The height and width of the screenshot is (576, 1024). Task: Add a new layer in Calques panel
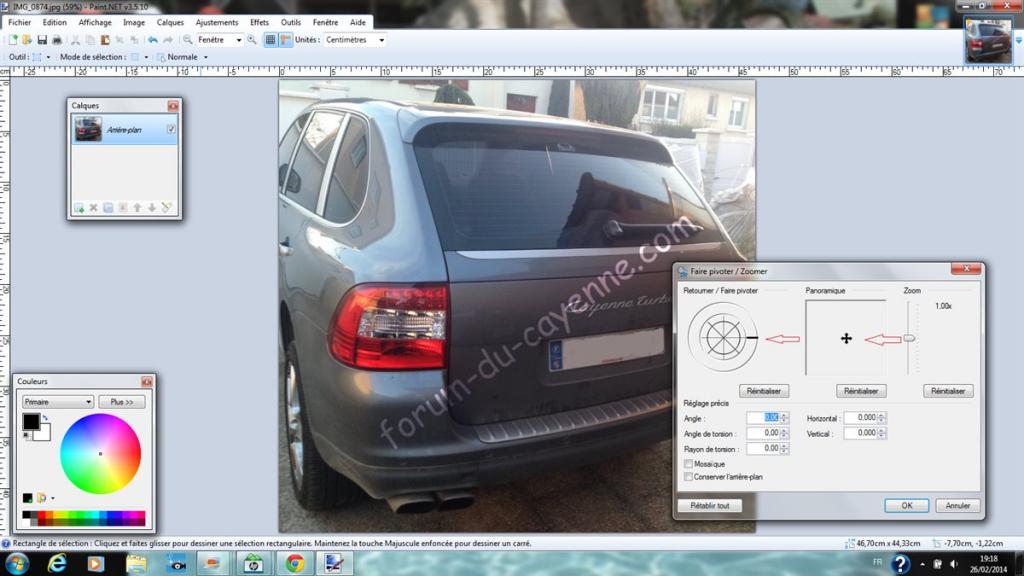click(x=79, y=208)
